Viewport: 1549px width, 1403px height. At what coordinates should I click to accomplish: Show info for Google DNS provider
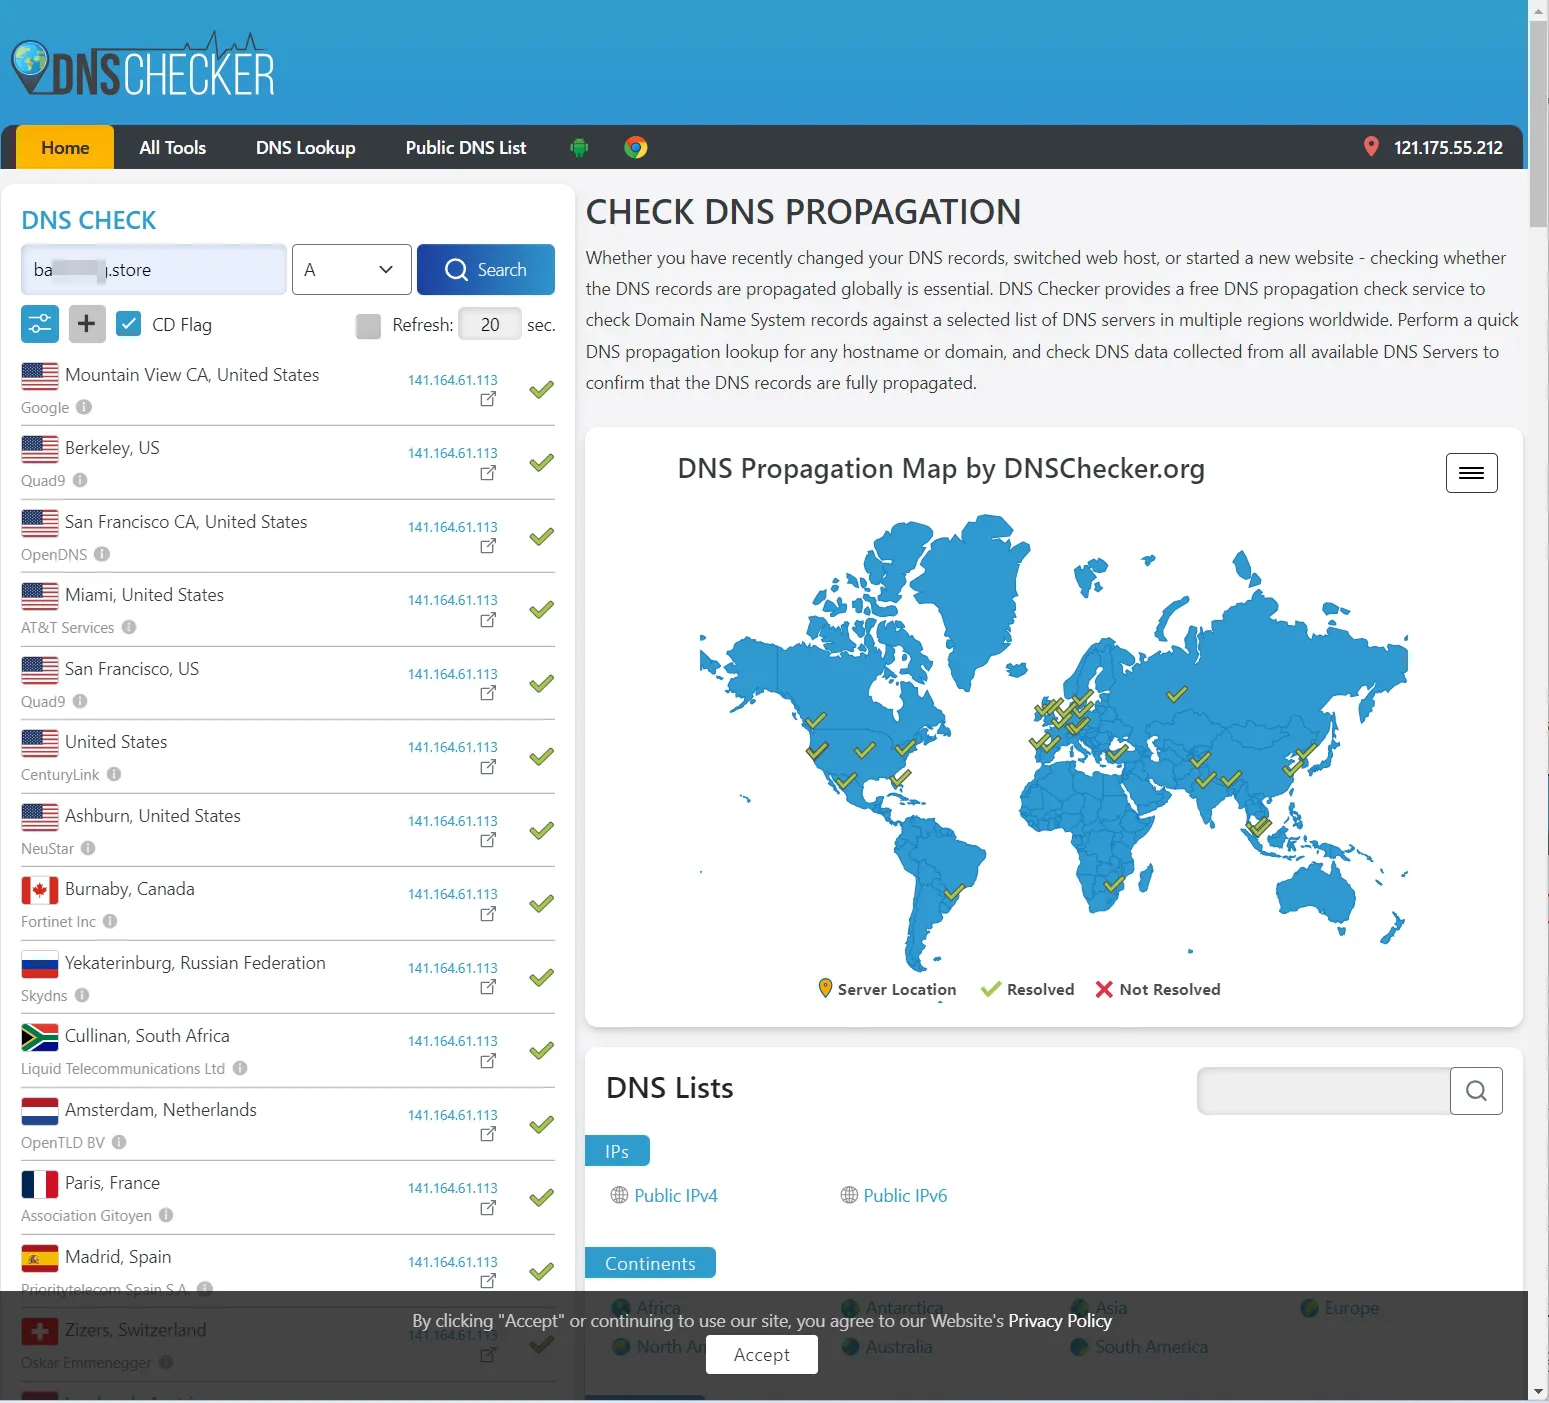[84, 407]
